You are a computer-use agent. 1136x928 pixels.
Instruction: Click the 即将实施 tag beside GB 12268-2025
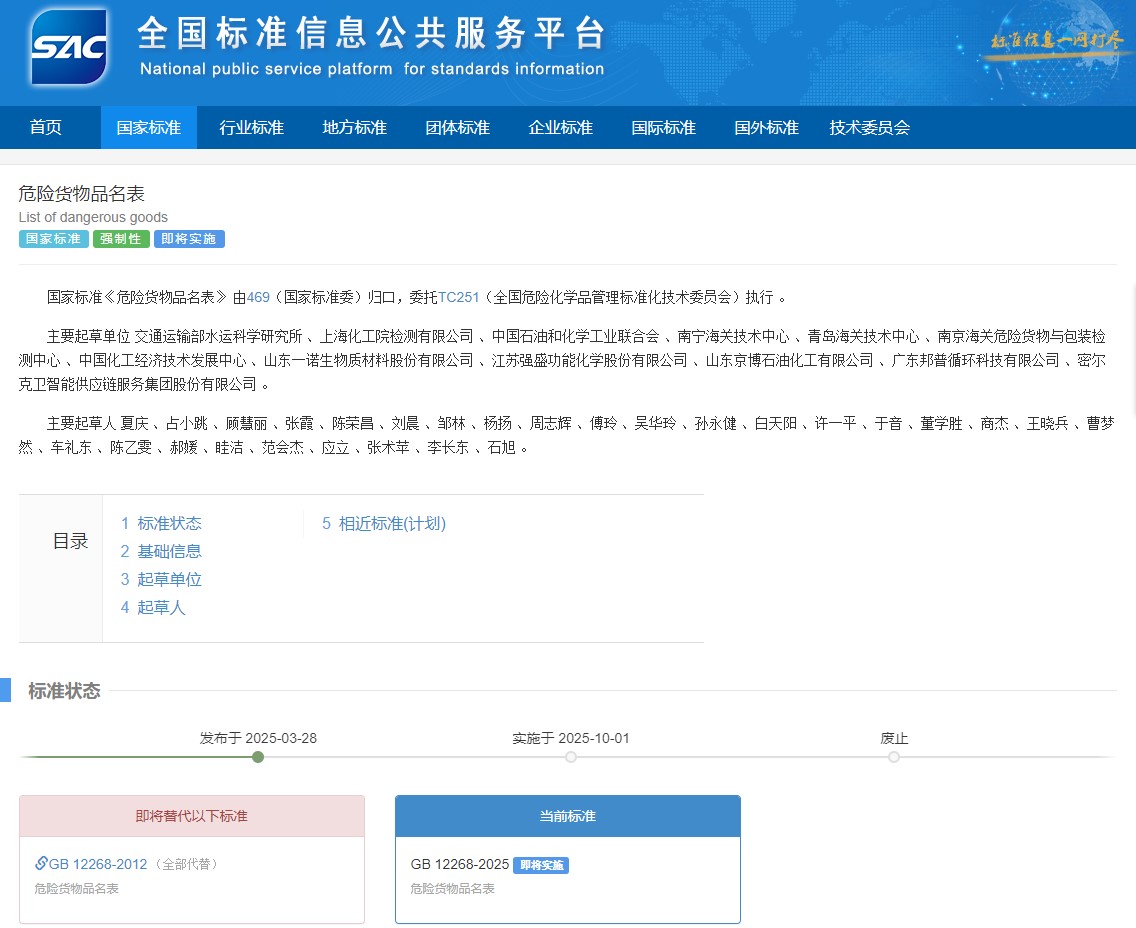coord(541,865)
